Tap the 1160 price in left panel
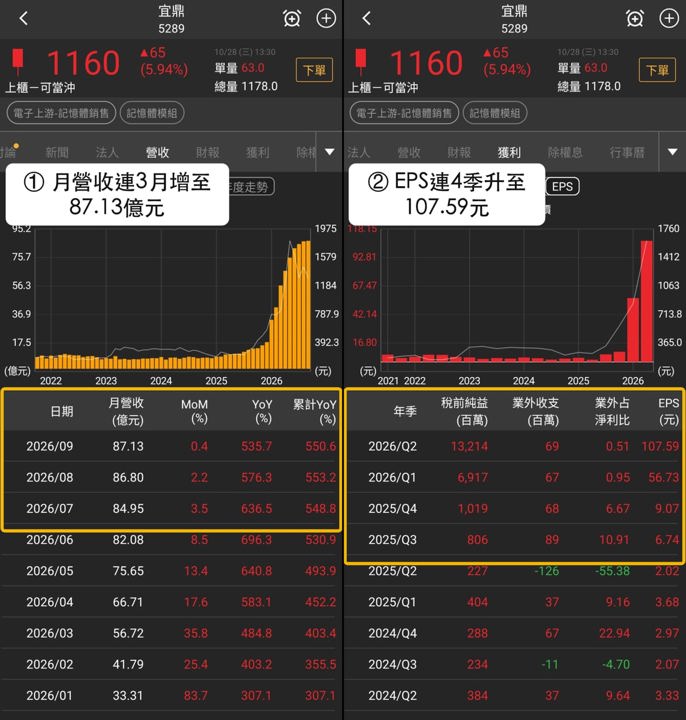Screen dimensions: 686x720 [x=83, y=63]
